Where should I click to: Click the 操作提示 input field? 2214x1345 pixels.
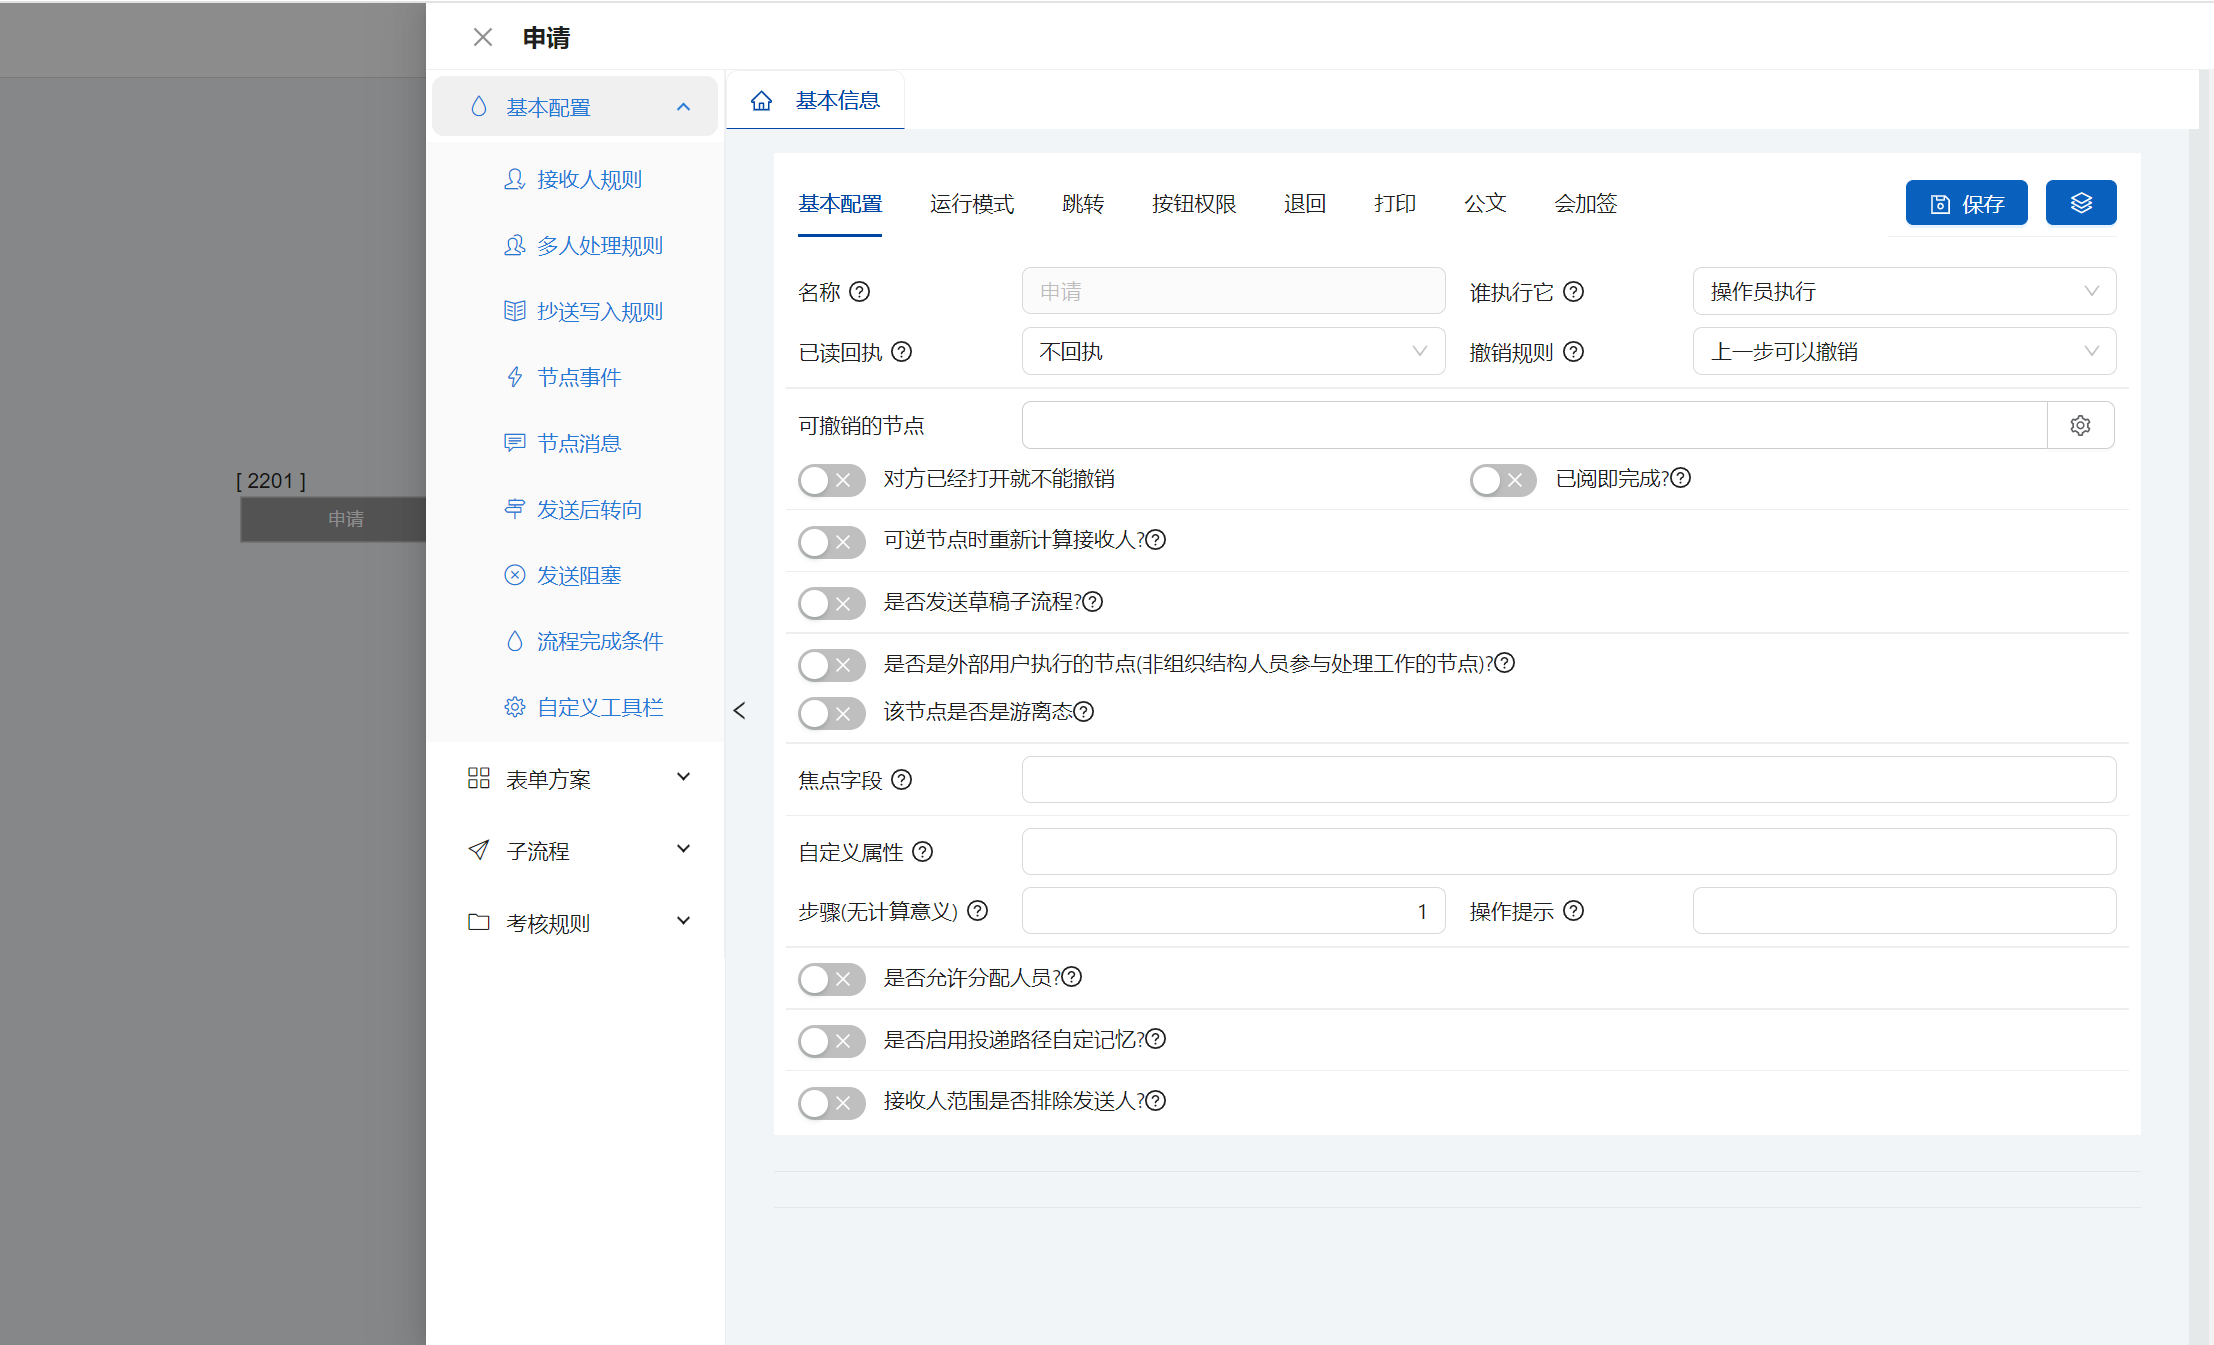(x=1904, y=910)
